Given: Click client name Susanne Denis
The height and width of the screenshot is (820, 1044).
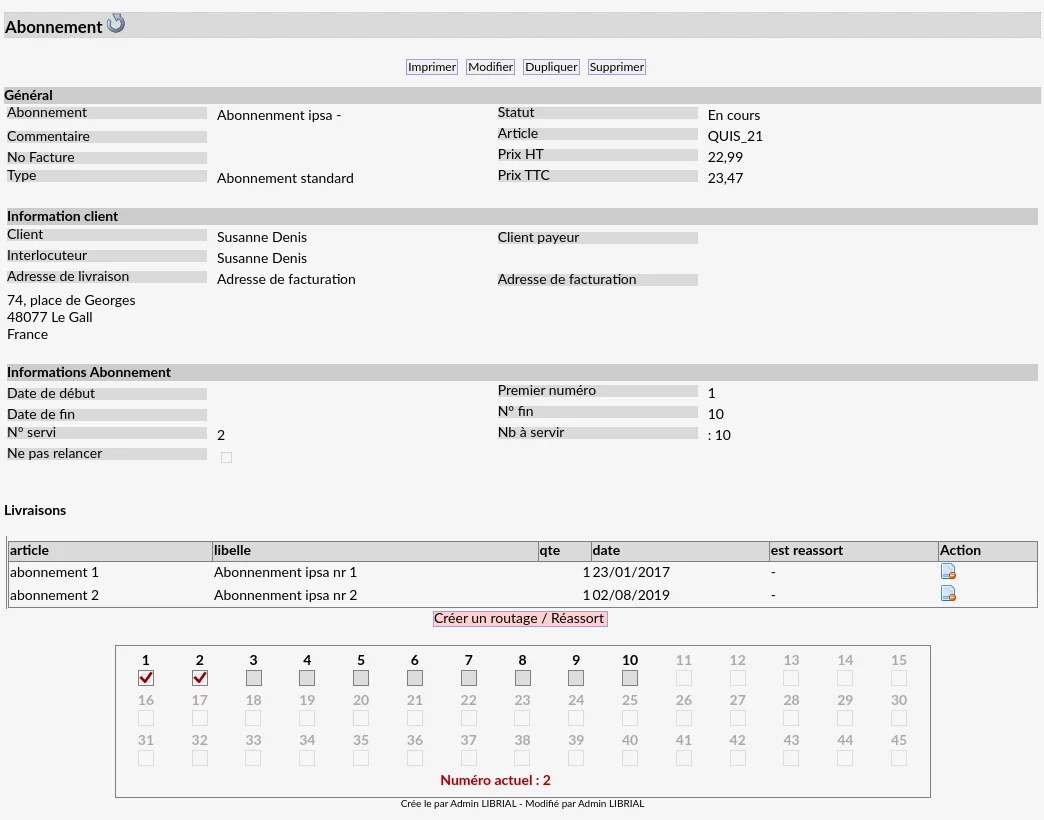Looking at the screenshot, I should coord(262,237).
